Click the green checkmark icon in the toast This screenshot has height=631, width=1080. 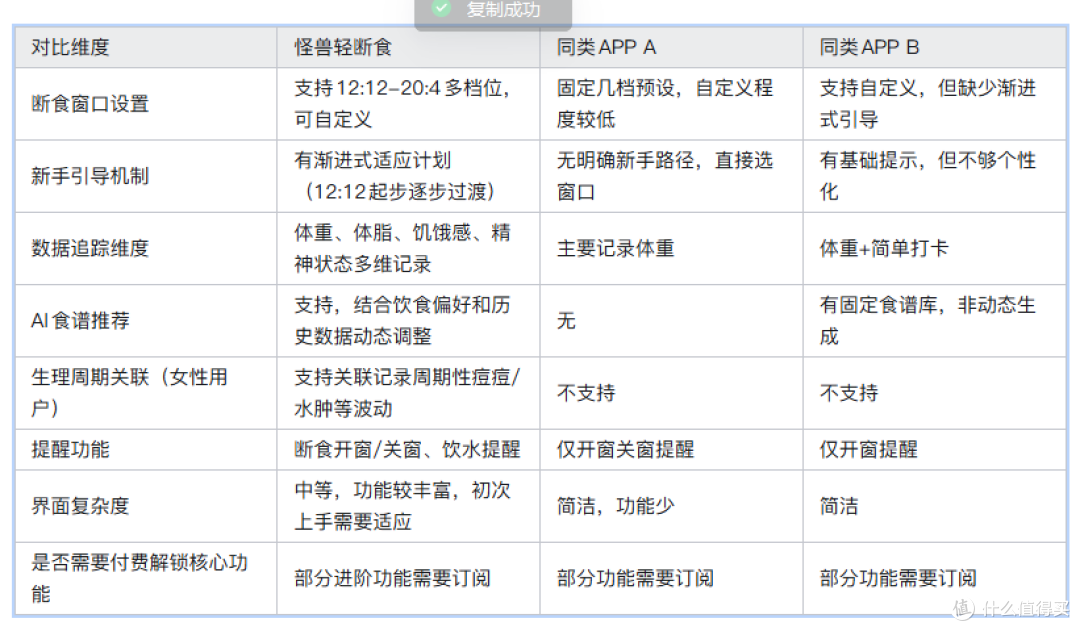click(441, 8)
